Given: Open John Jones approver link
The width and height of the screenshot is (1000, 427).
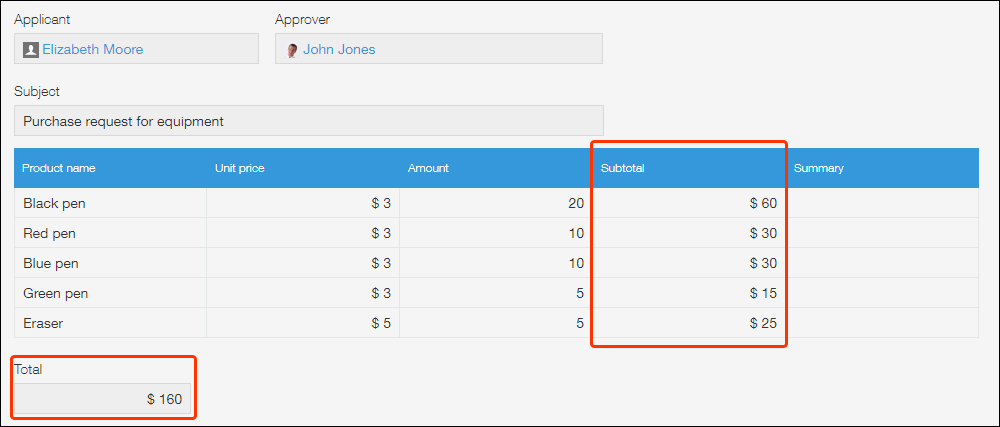Looking at the screenshot, I should point(339,49).
